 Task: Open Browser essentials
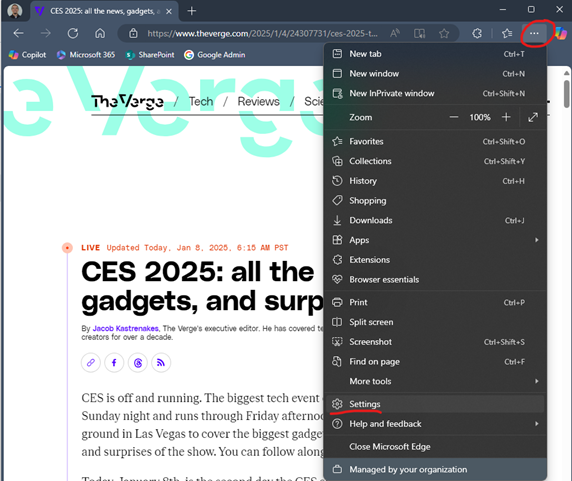(x=435, y=279)
